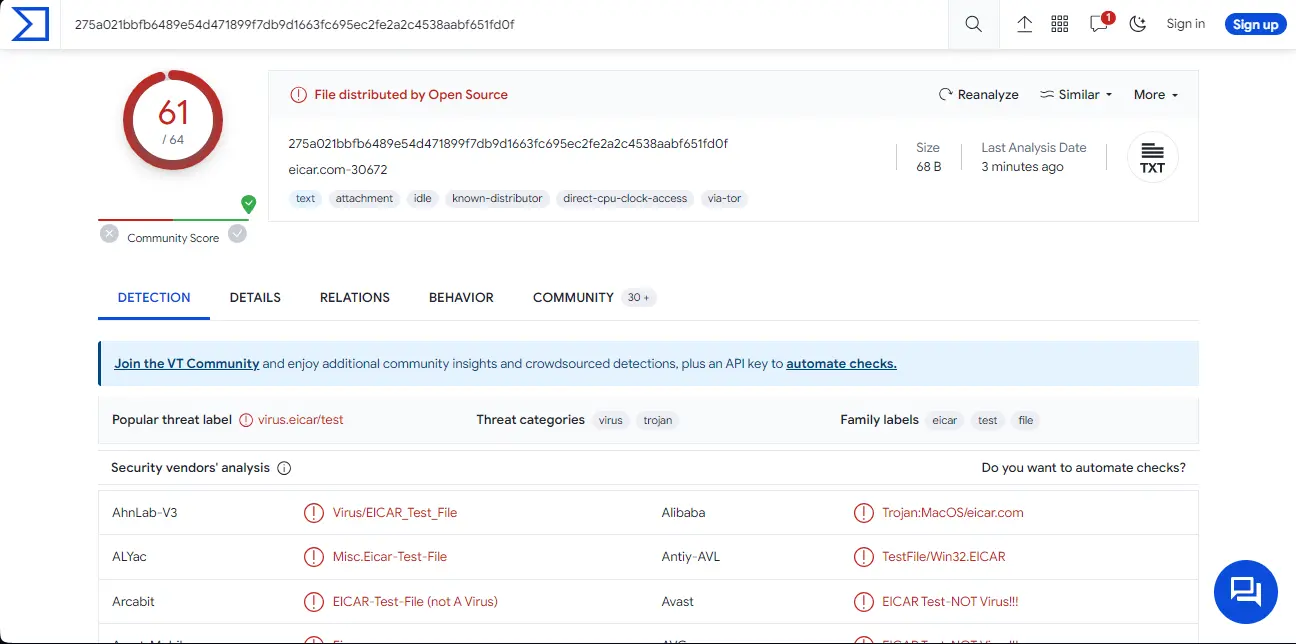Click the Reanalyze button
Screen dimensions: 1296x644
click(x=978, y=94)
